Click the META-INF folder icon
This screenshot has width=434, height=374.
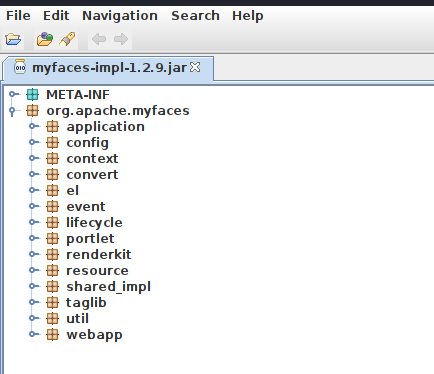(32, 95)
